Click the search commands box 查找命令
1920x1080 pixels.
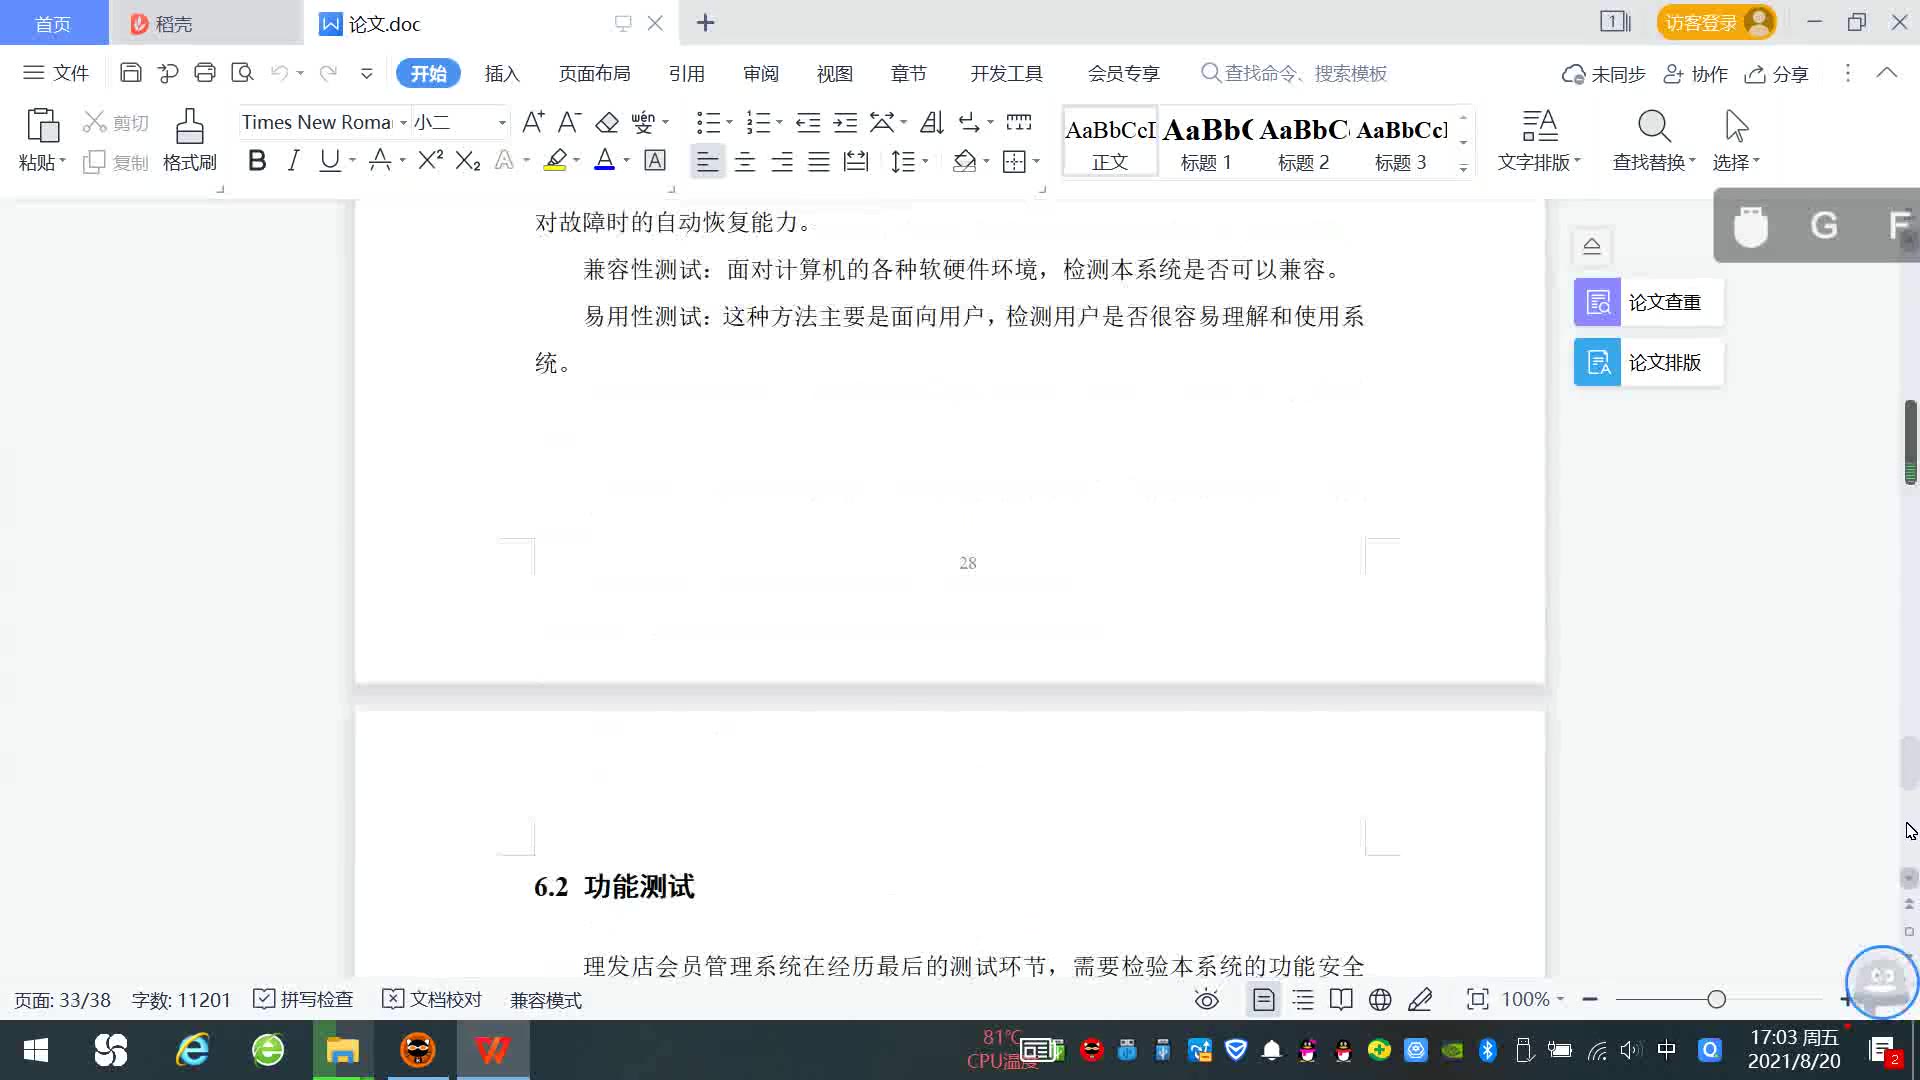coord(1304,74)
